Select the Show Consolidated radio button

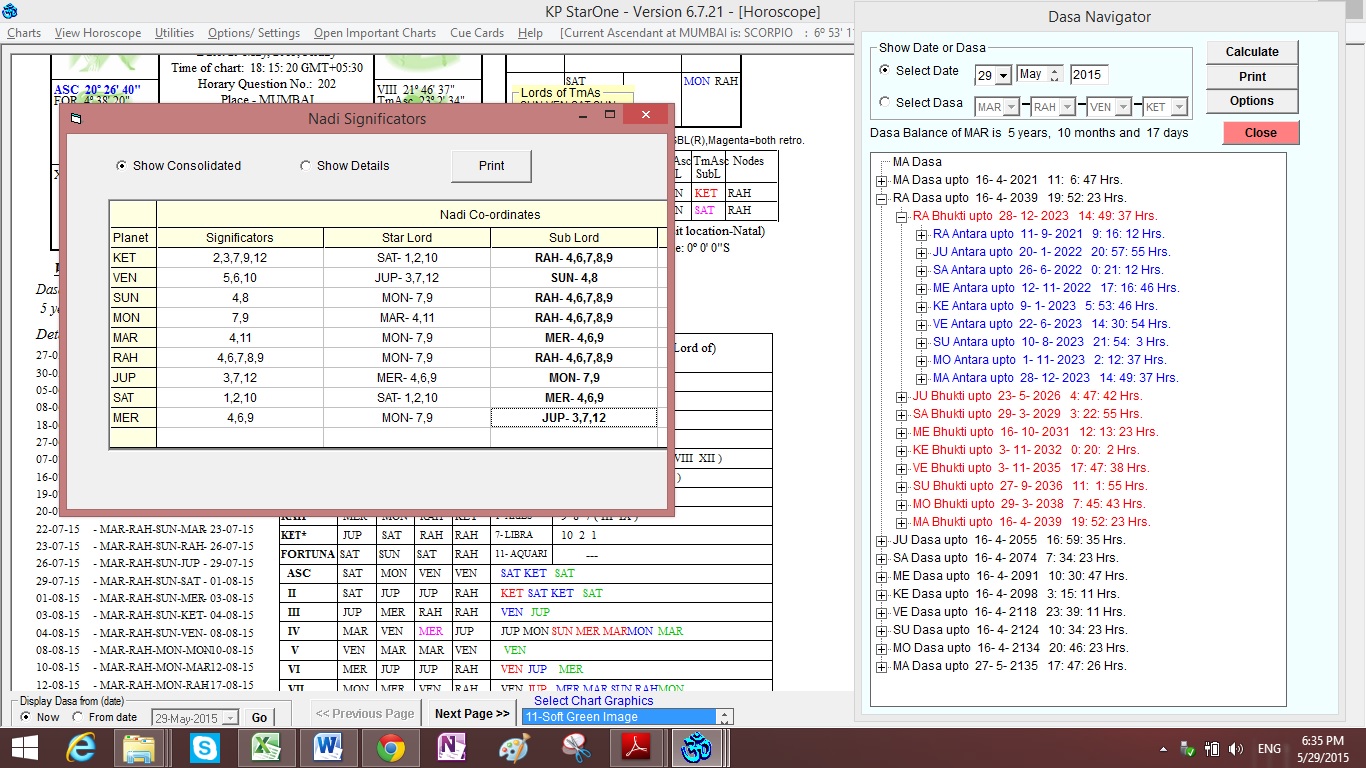coord(122,166)
